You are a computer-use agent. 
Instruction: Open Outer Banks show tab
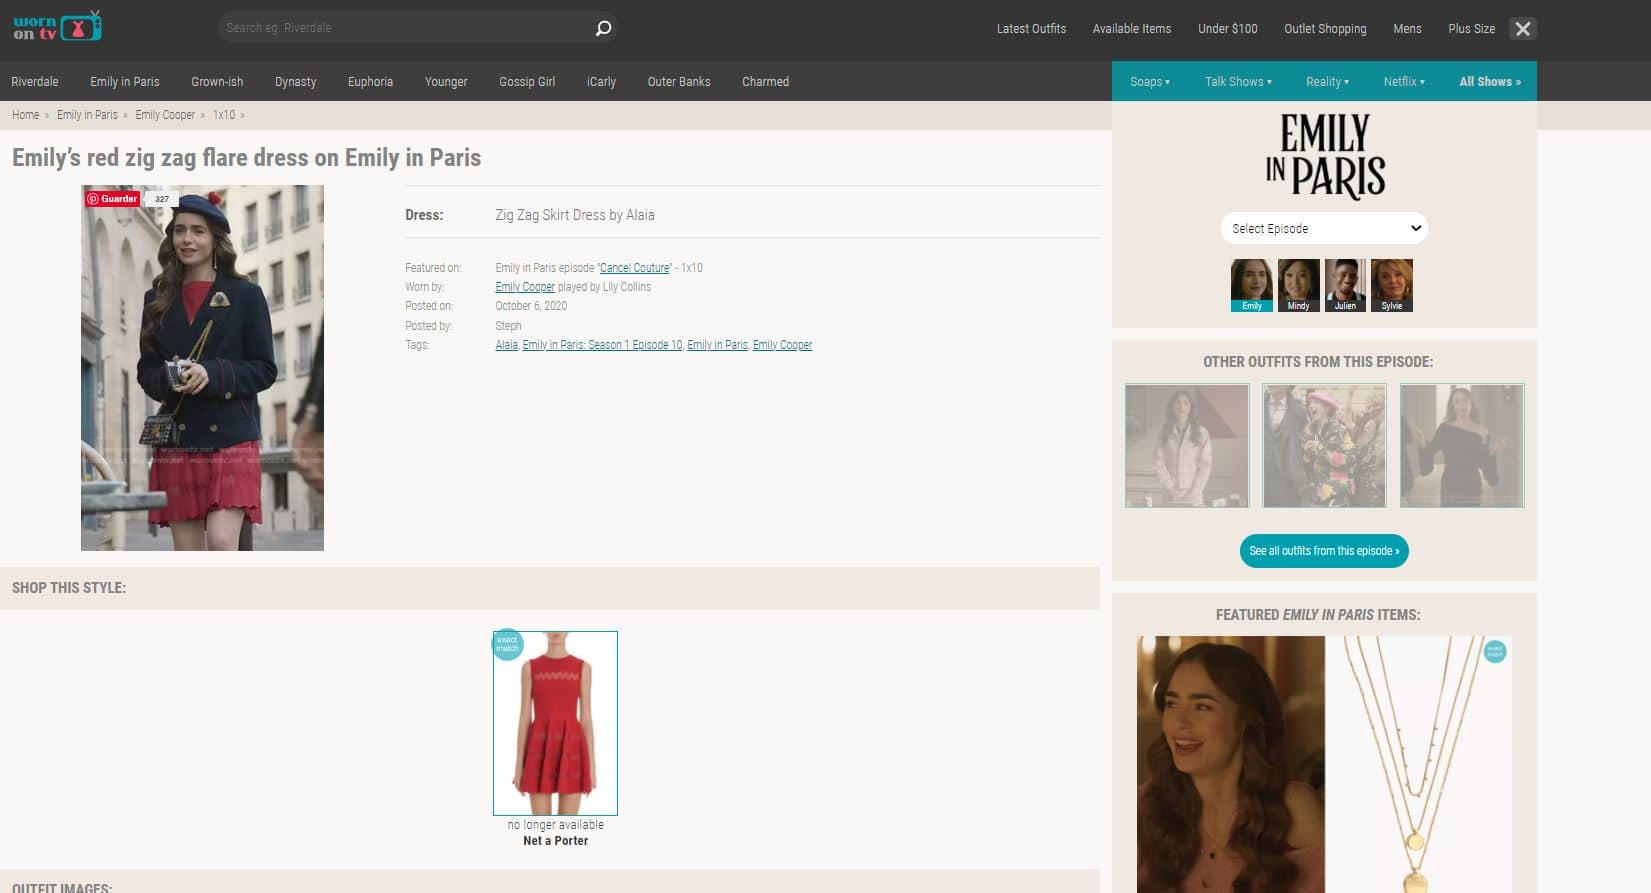coord(679,82)
